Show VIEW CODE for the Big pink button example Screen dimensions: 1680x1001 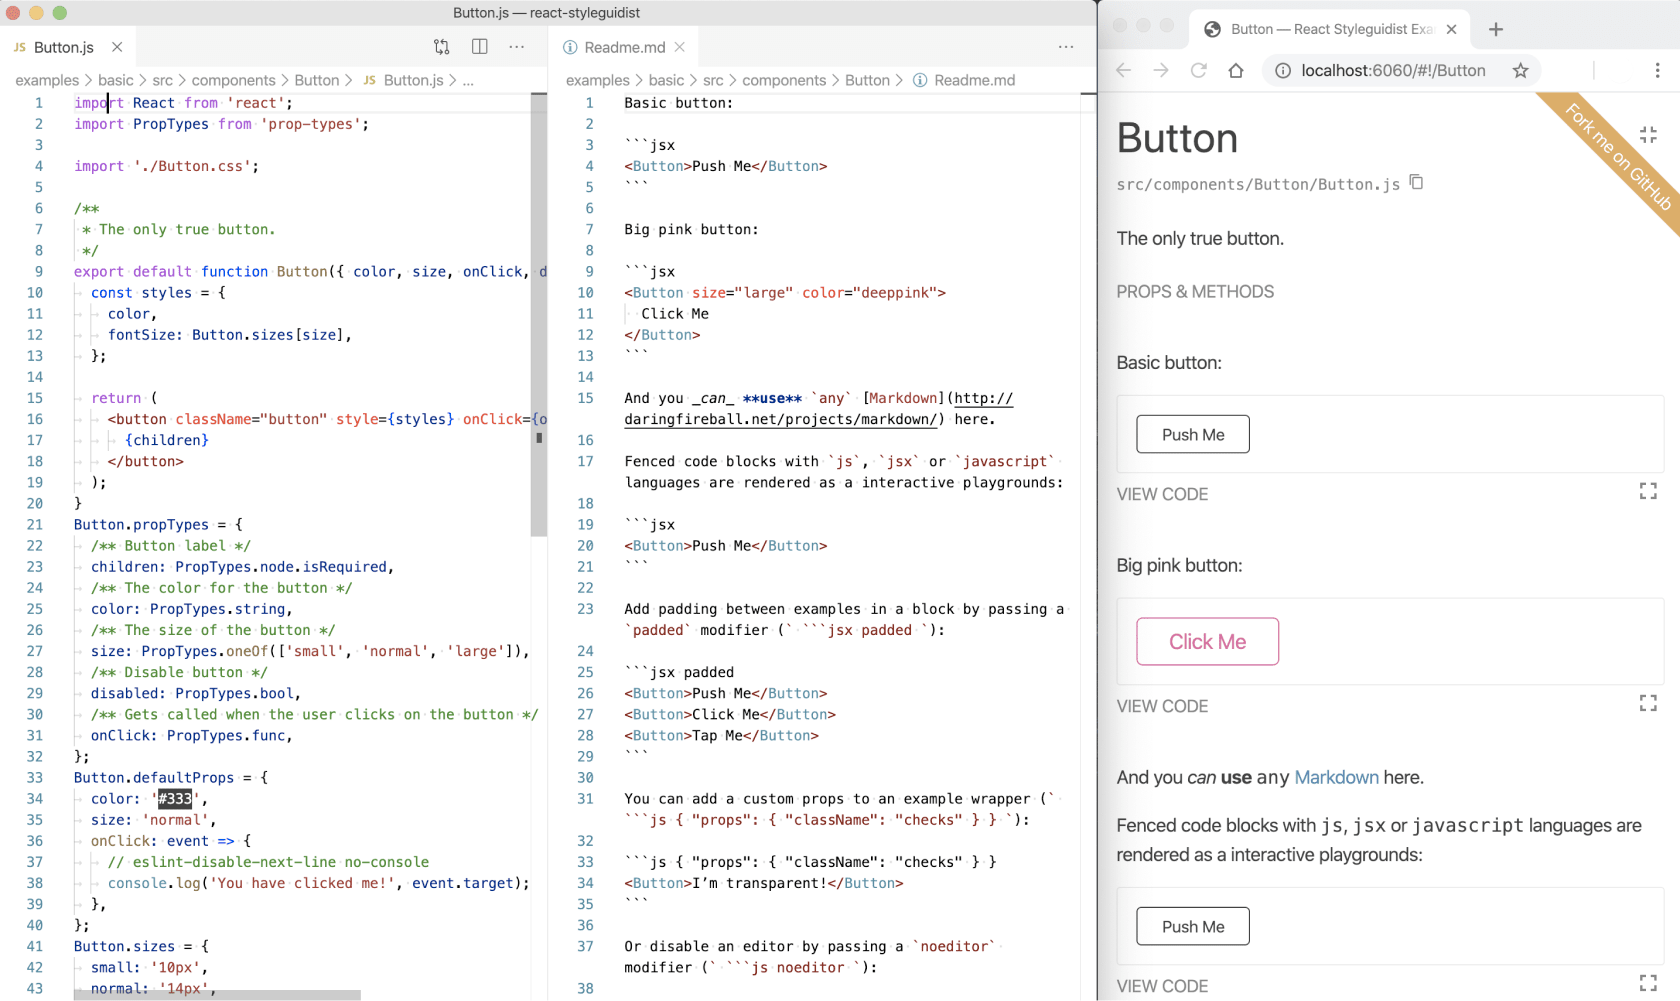click(x=1162, y=706)
